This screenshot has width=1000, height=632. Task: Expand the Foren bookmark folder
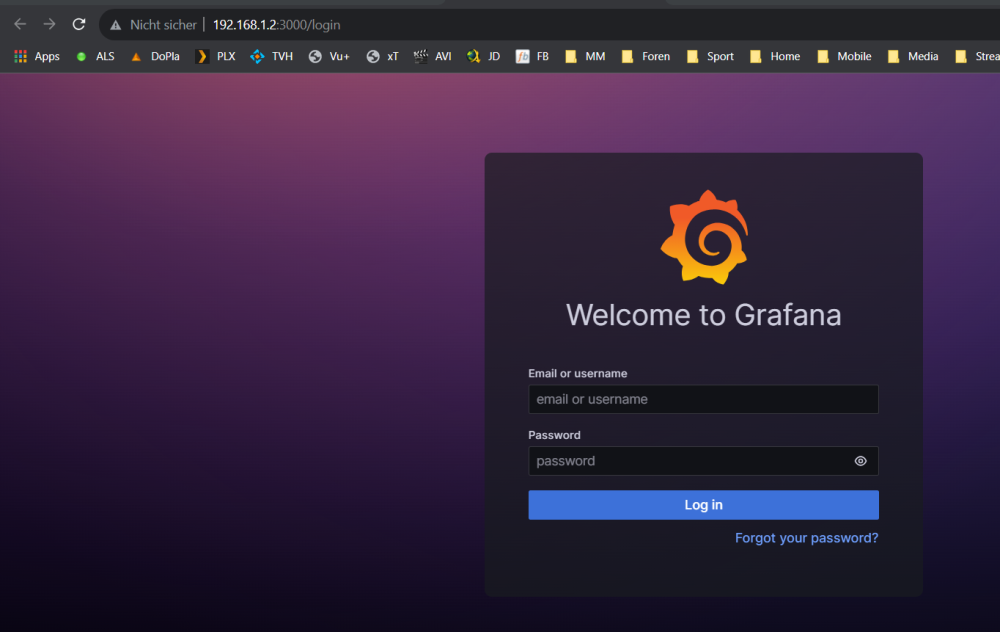coord(646,56)
